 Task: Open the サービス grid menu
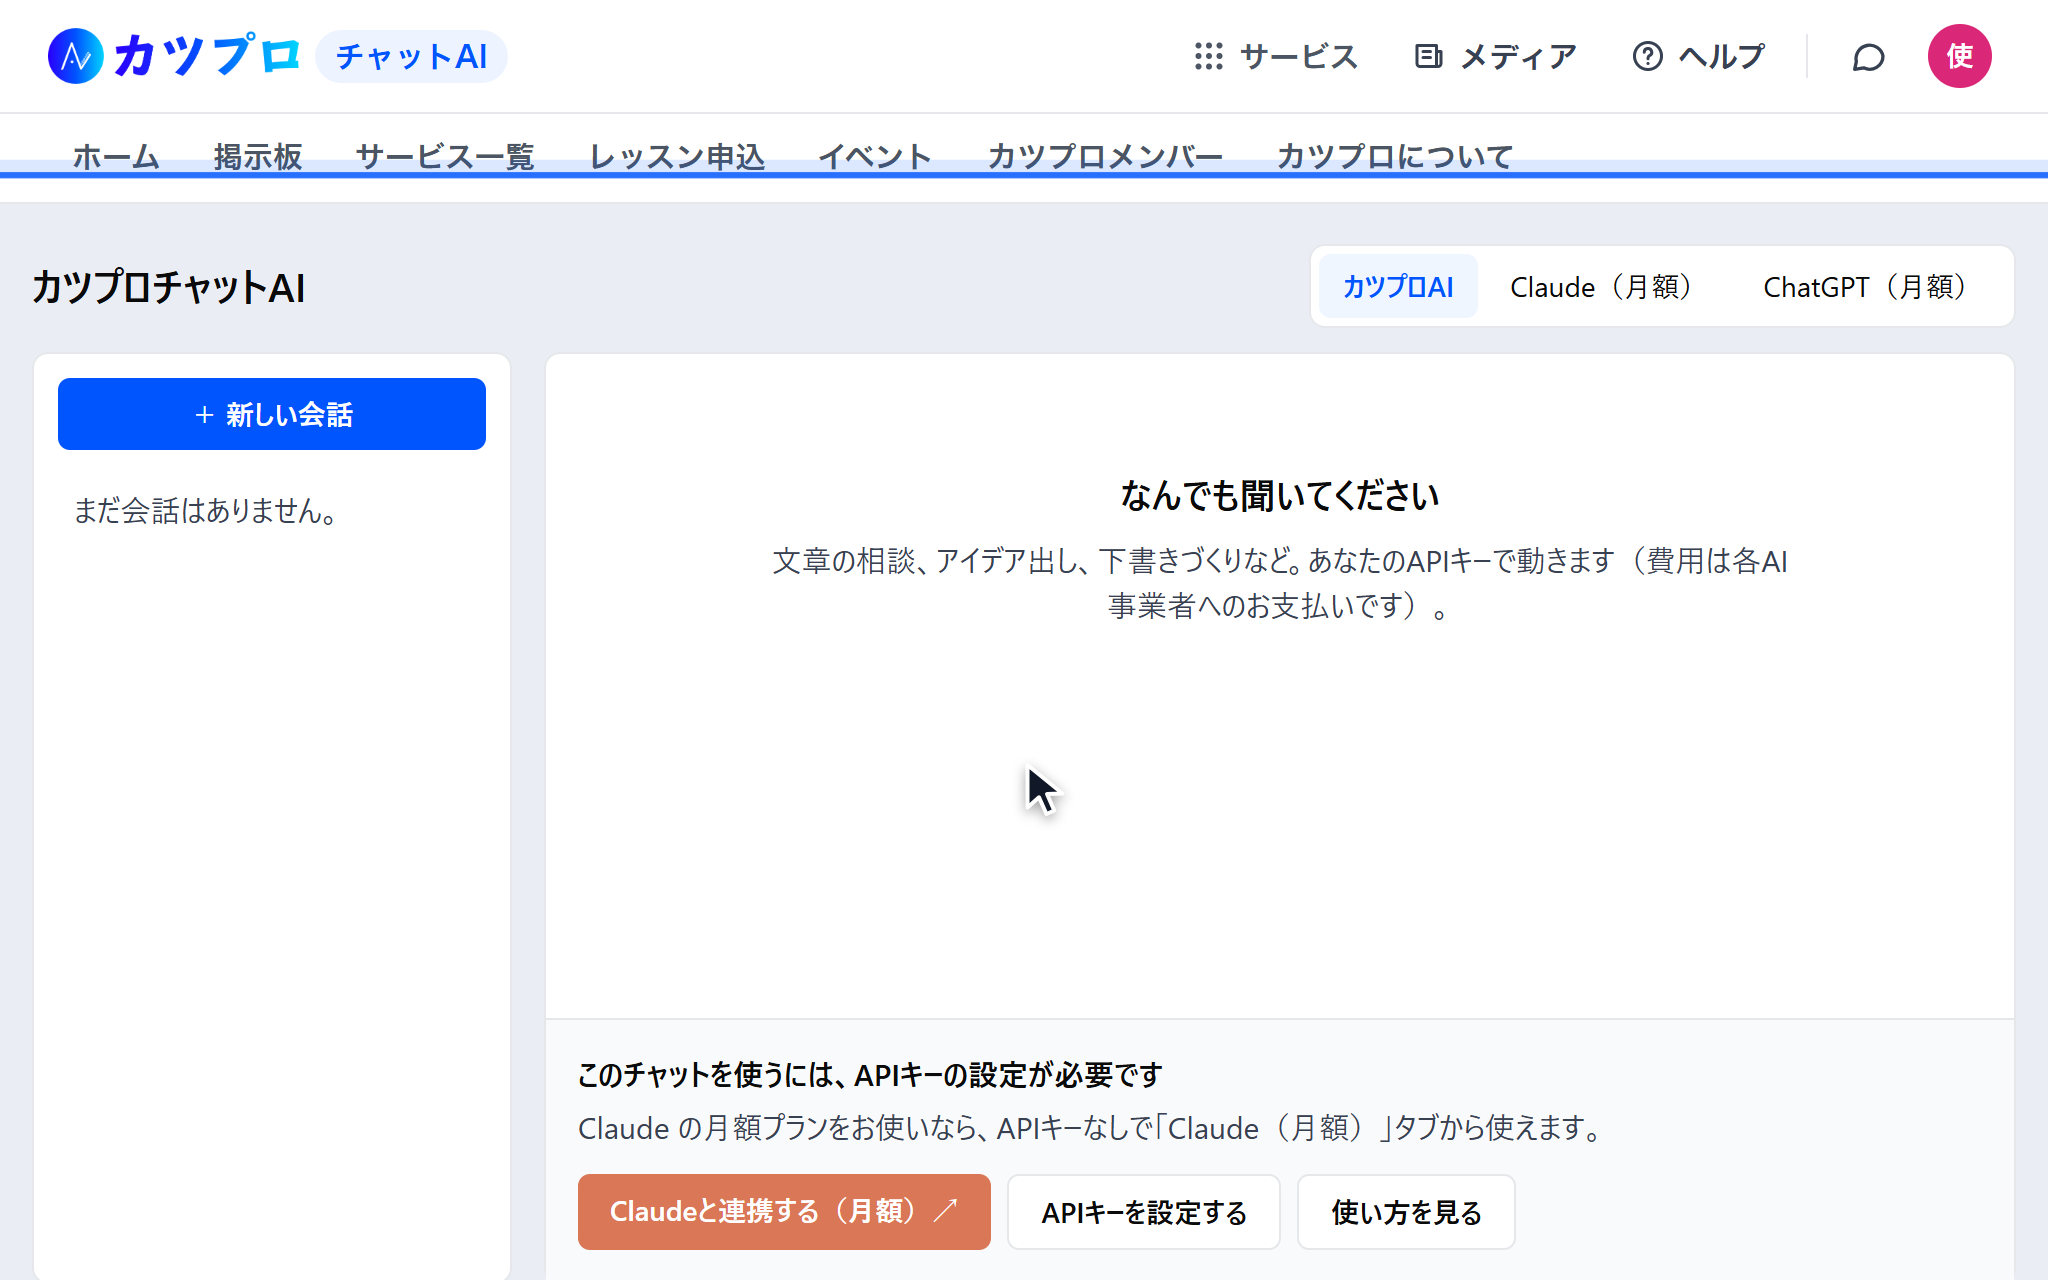coord(1276,56)
